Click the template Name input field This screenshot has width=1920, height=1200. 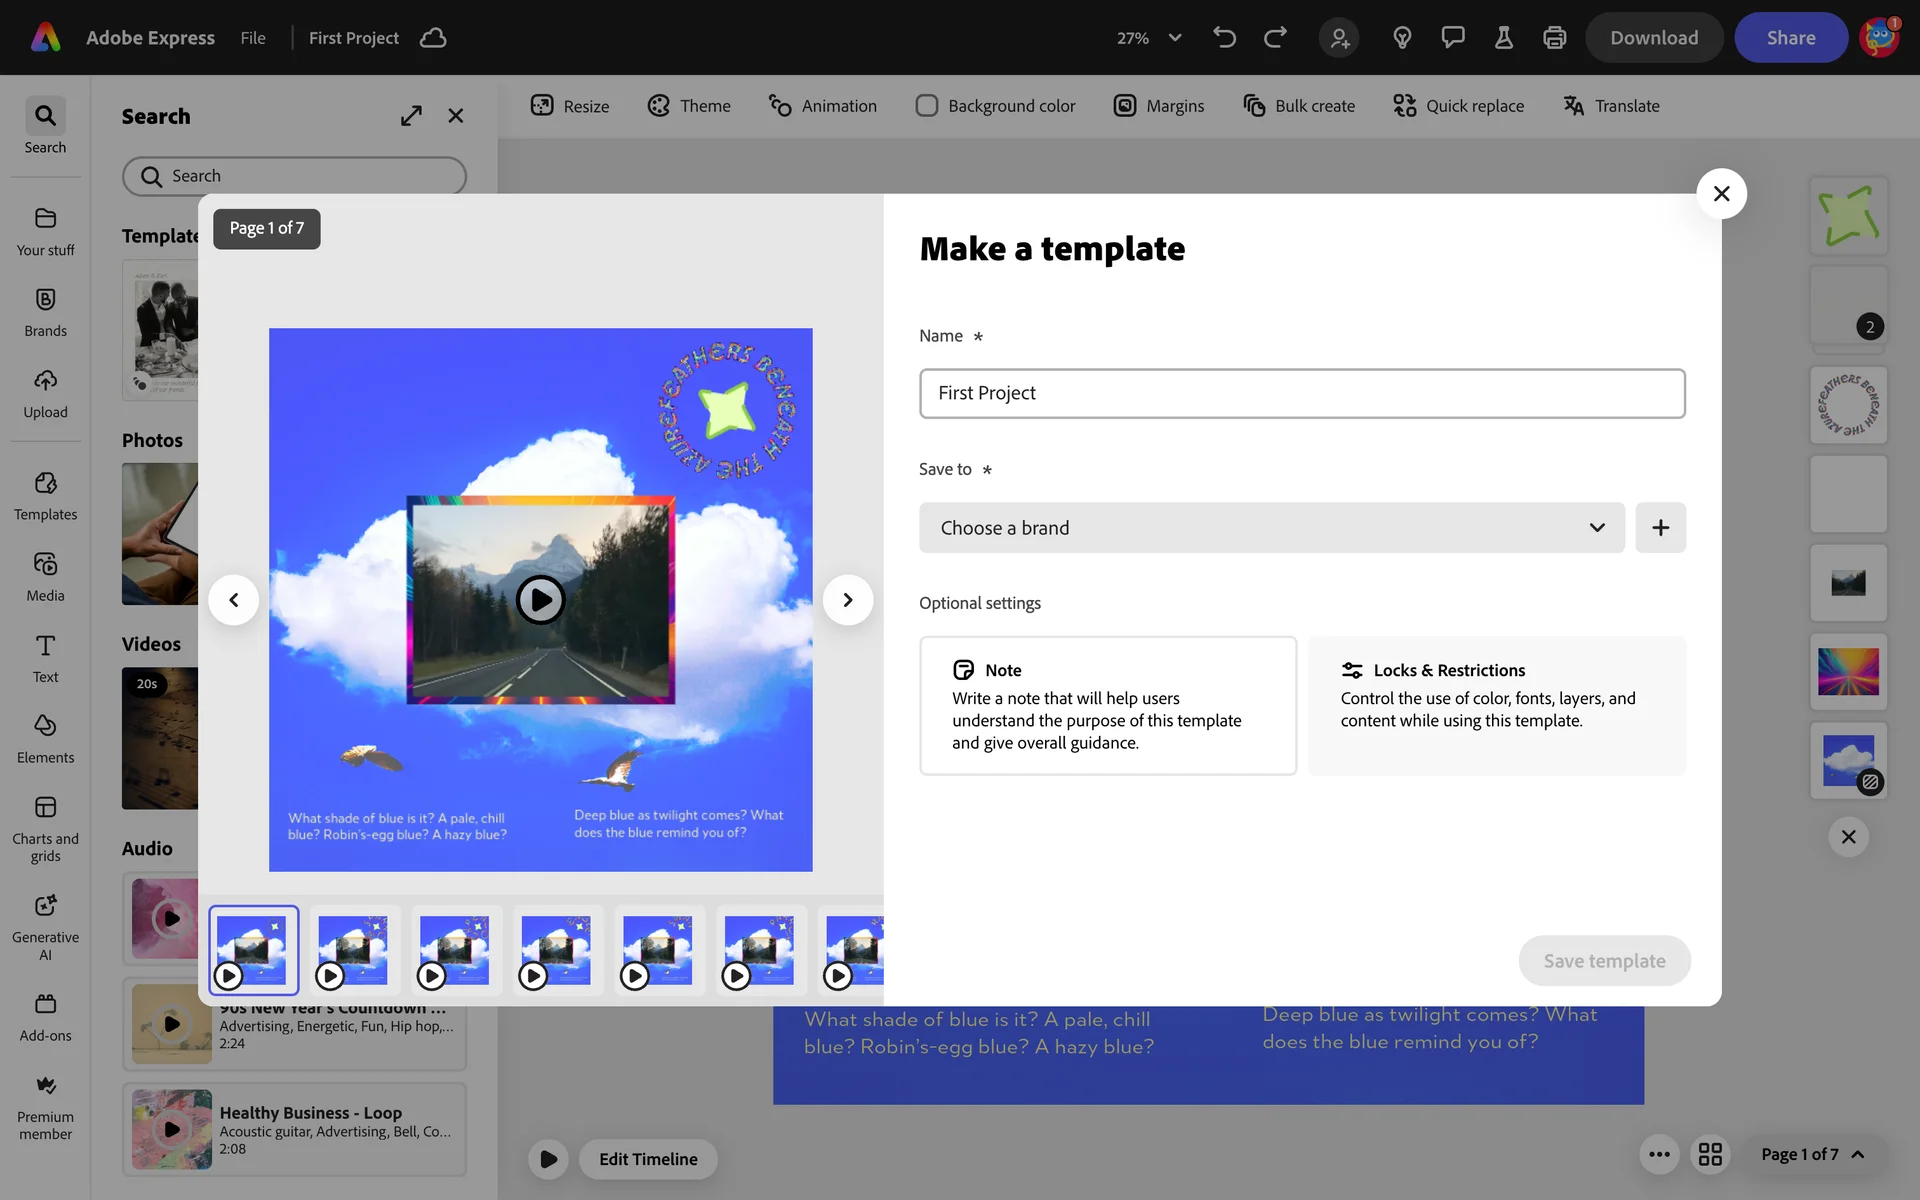1301,393
